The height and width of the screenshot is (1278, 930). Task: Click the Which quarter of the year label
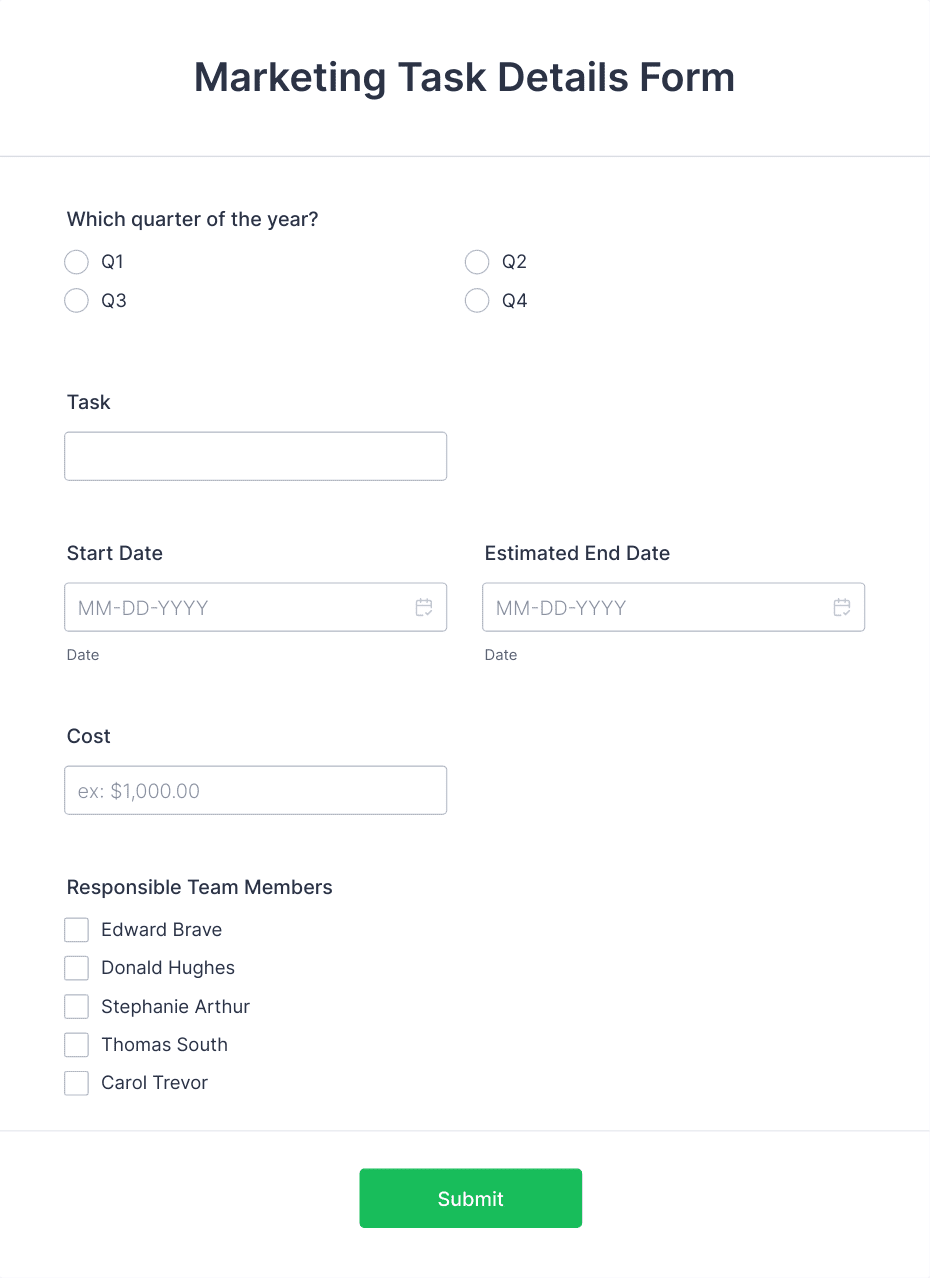193,219
